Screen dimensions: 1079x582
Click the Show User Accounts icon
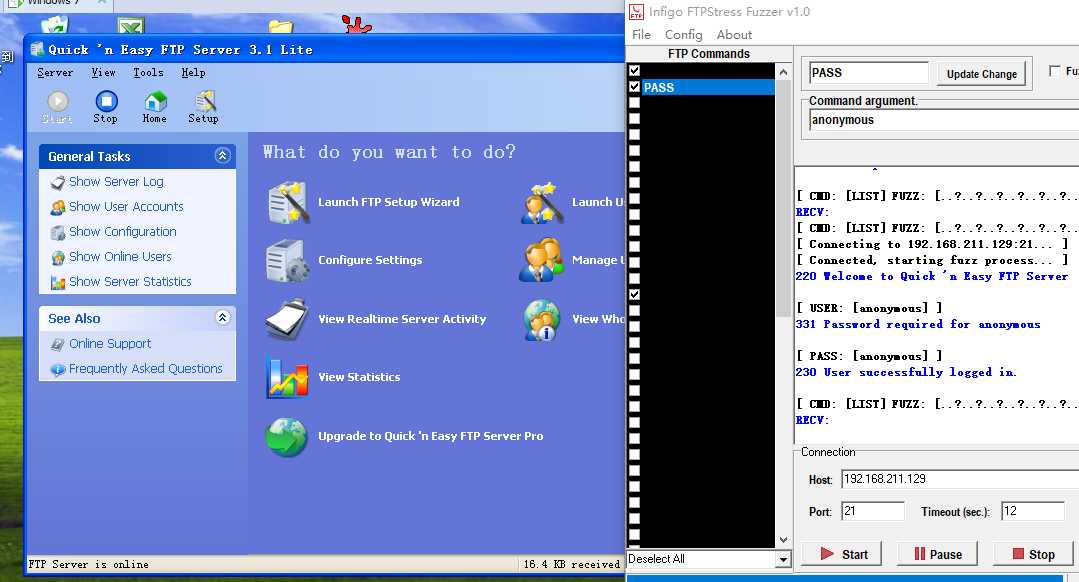click(x=58, y=207)
